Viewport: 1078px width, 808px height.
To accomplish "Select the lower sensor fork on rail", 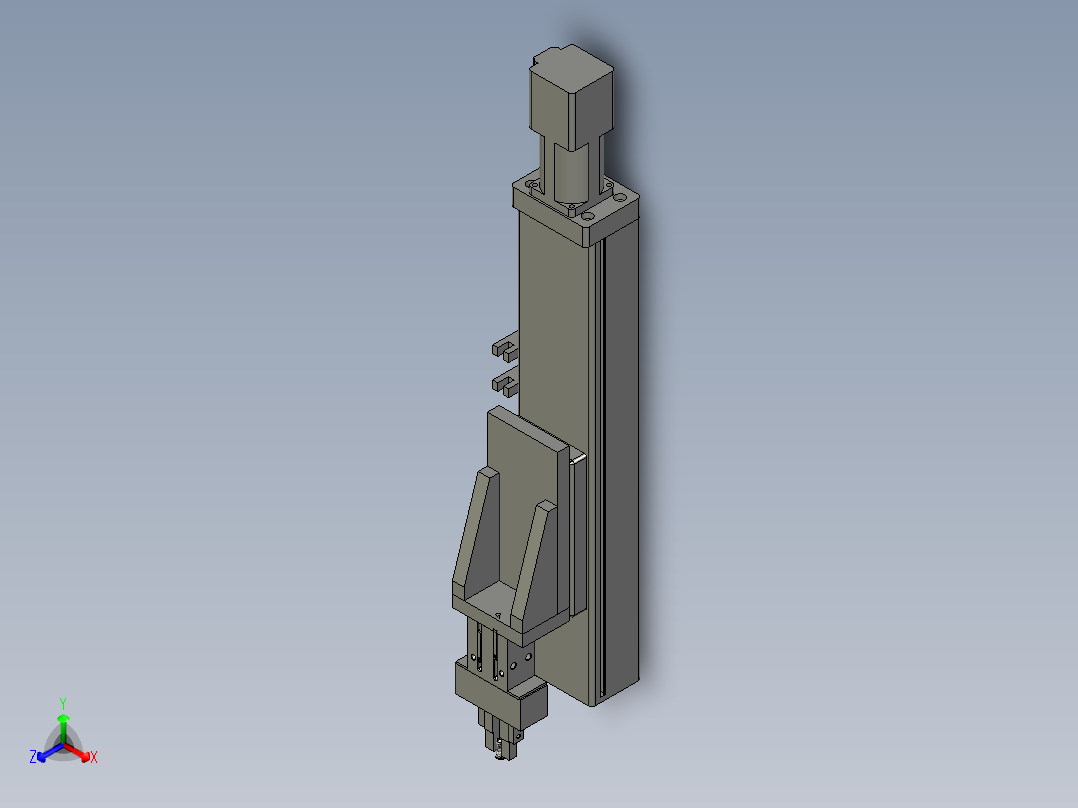I will (505, 383).
